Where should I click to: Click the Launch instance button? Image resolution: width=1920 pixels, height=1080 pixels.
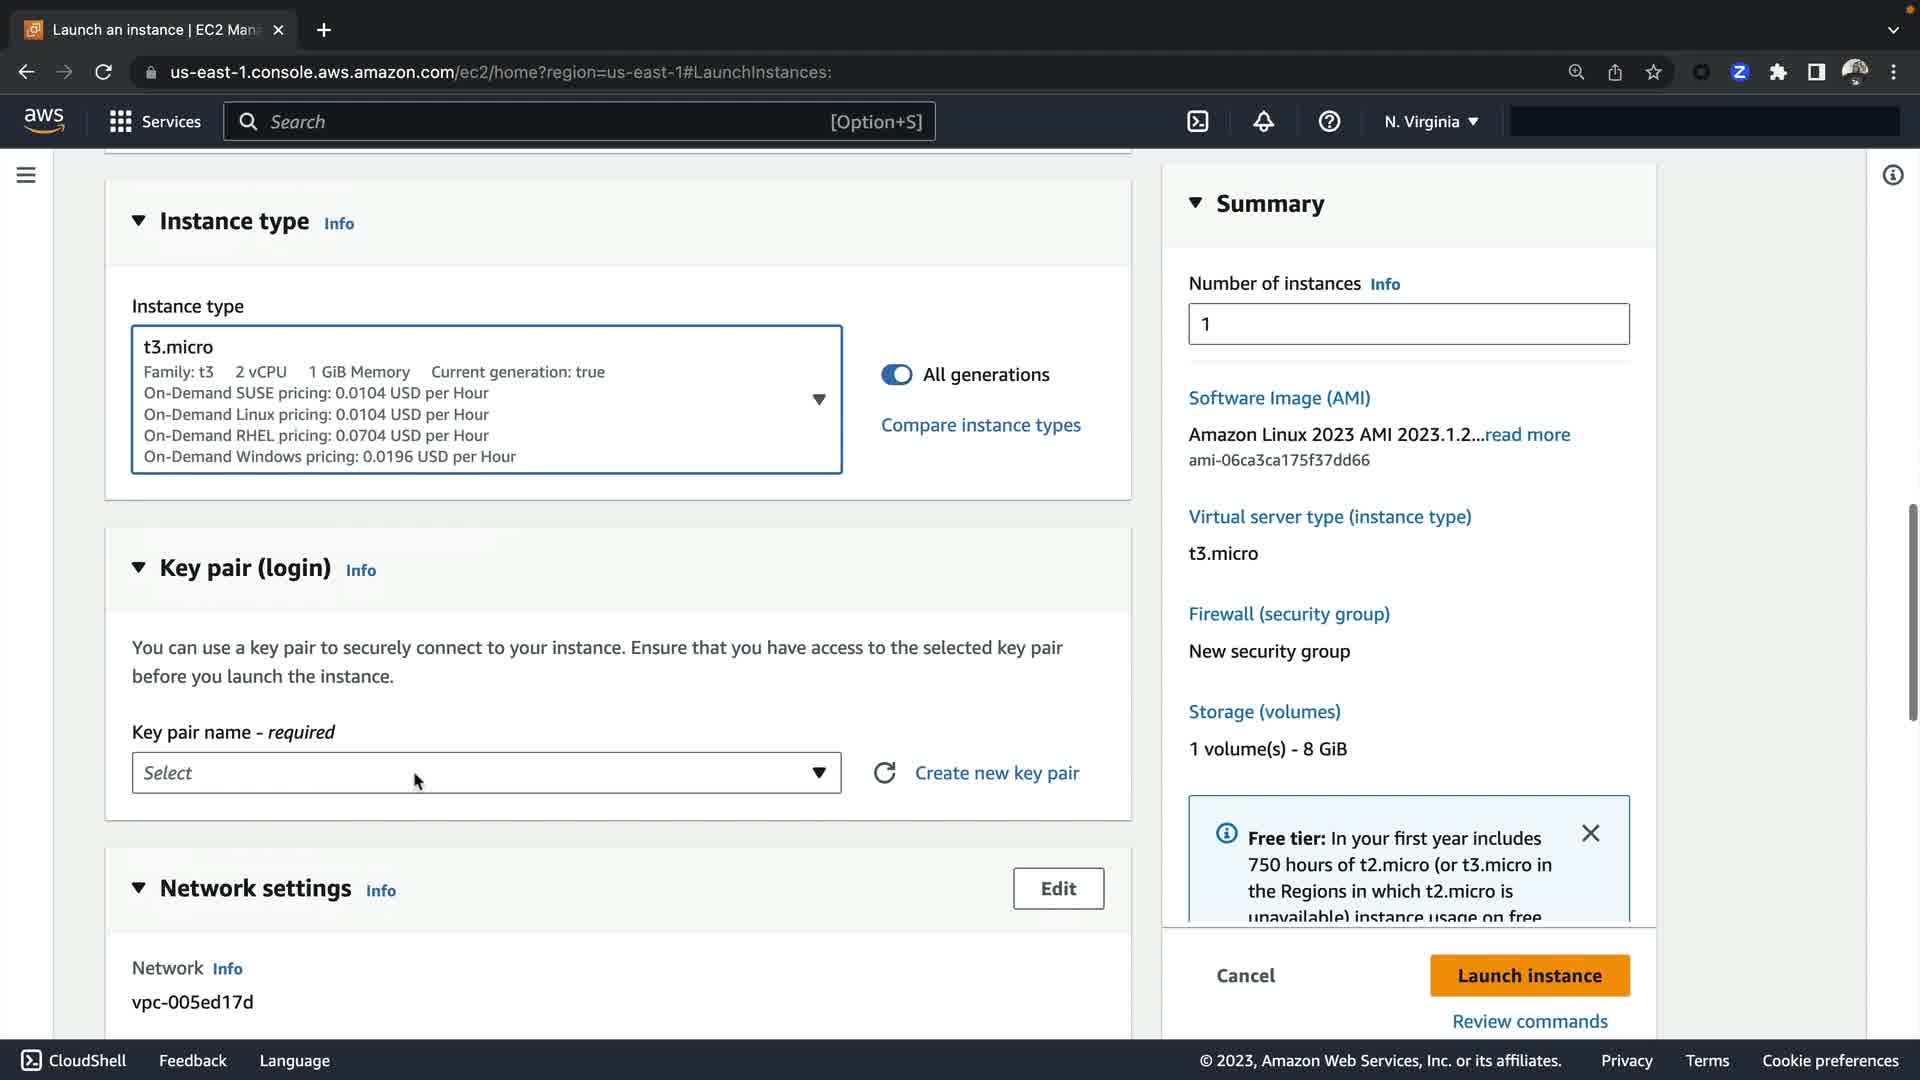tap(1529, 975)
